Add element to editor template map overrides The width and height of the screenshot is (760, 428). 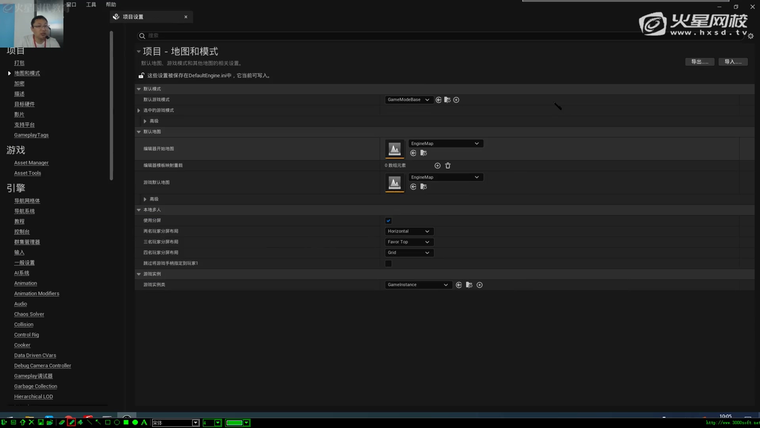(x=437, y=165)
